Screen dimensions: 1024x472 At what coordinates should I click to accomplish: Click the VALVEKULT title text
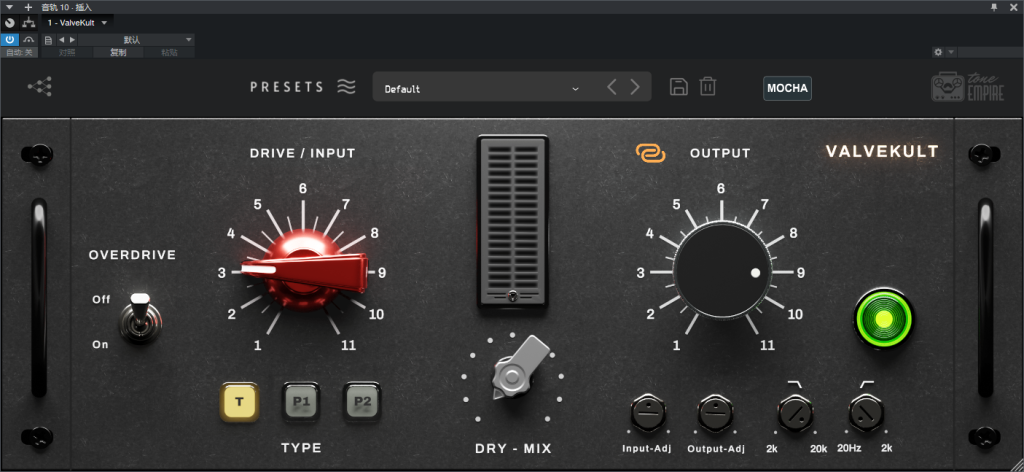tap(882, 151)
